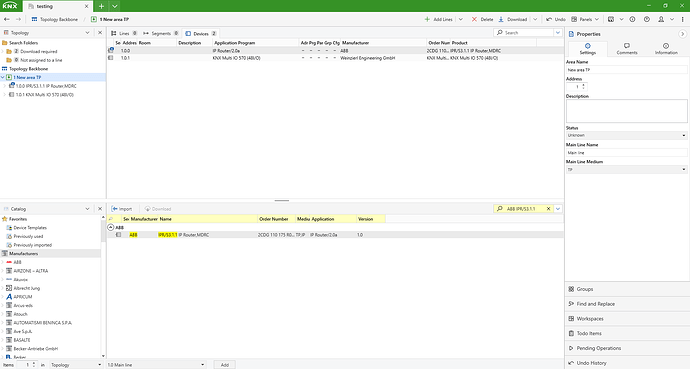Open the Settings properties tab

click(x=587, y=48)
